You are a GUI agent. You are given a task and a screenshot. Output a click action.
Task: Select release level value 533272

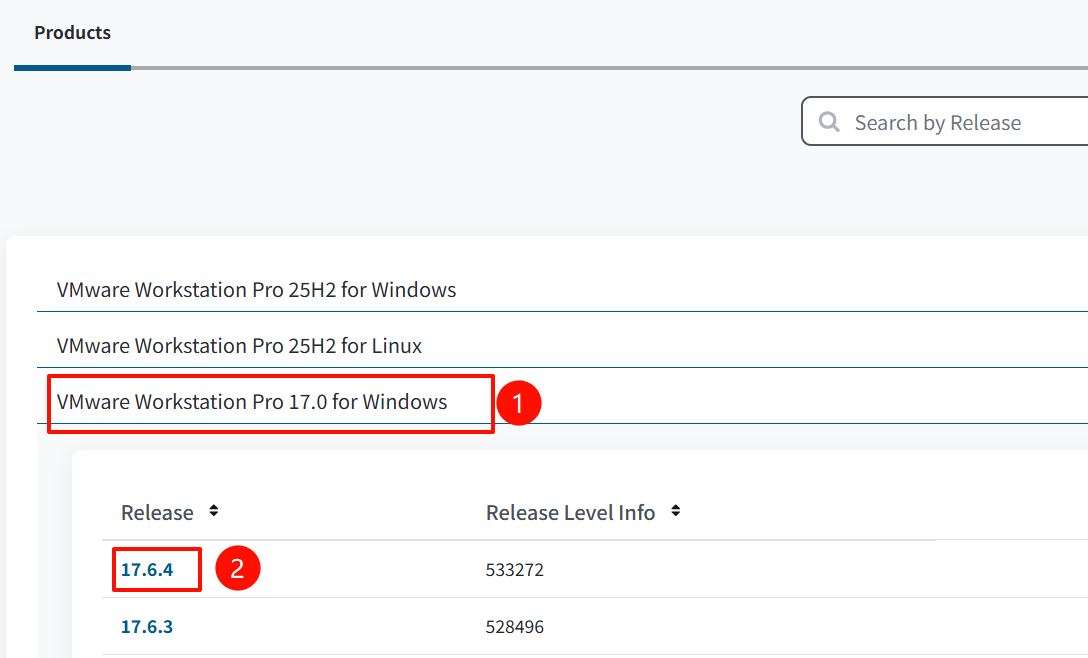(515, 570)
